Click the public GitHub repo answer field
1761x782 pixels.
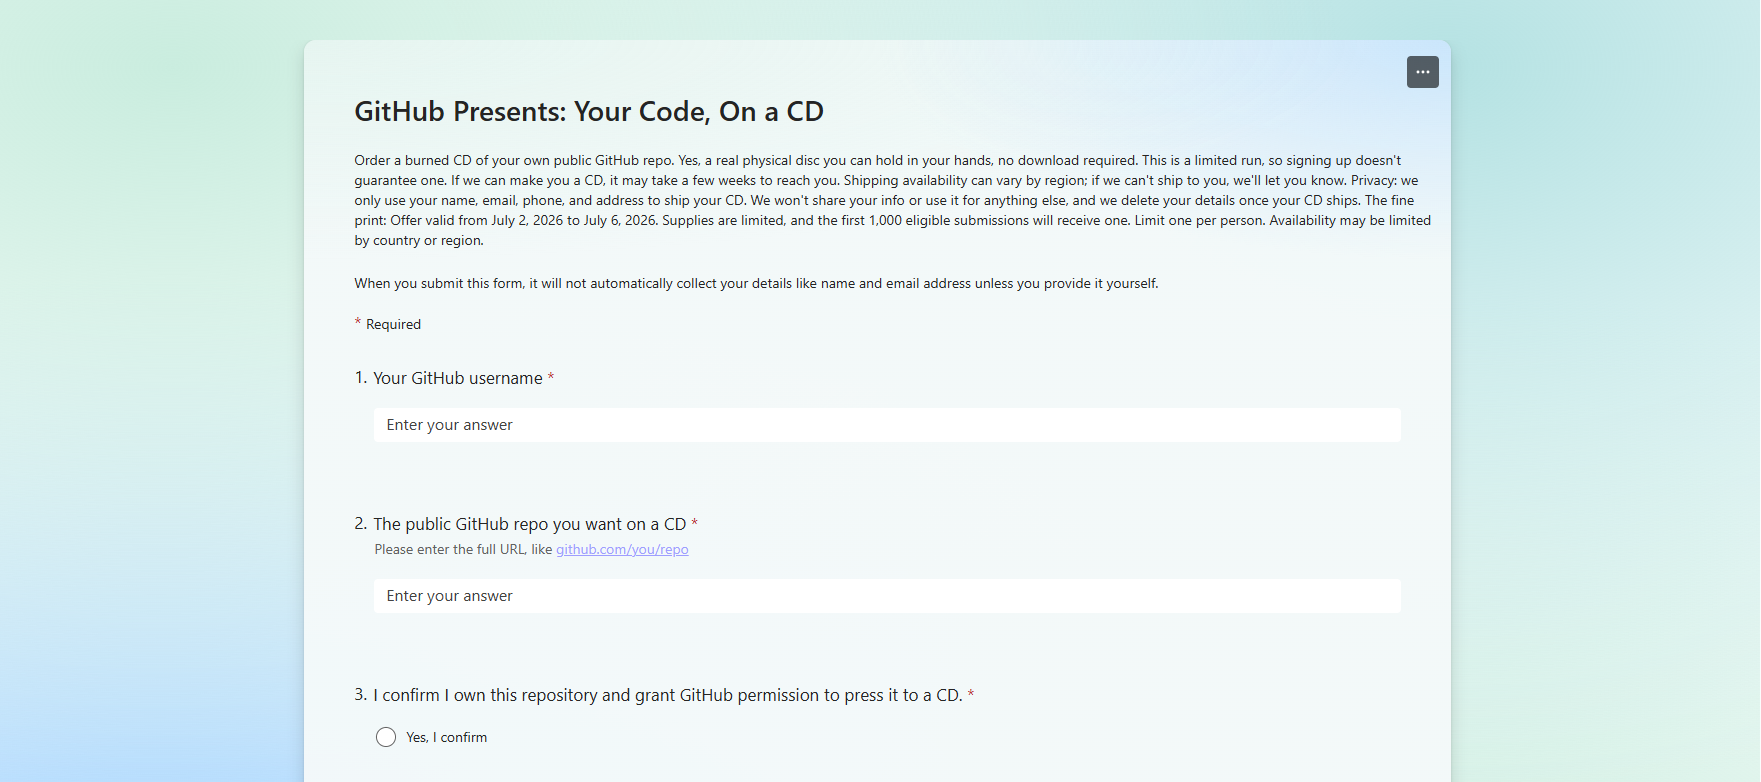point(887,596)
